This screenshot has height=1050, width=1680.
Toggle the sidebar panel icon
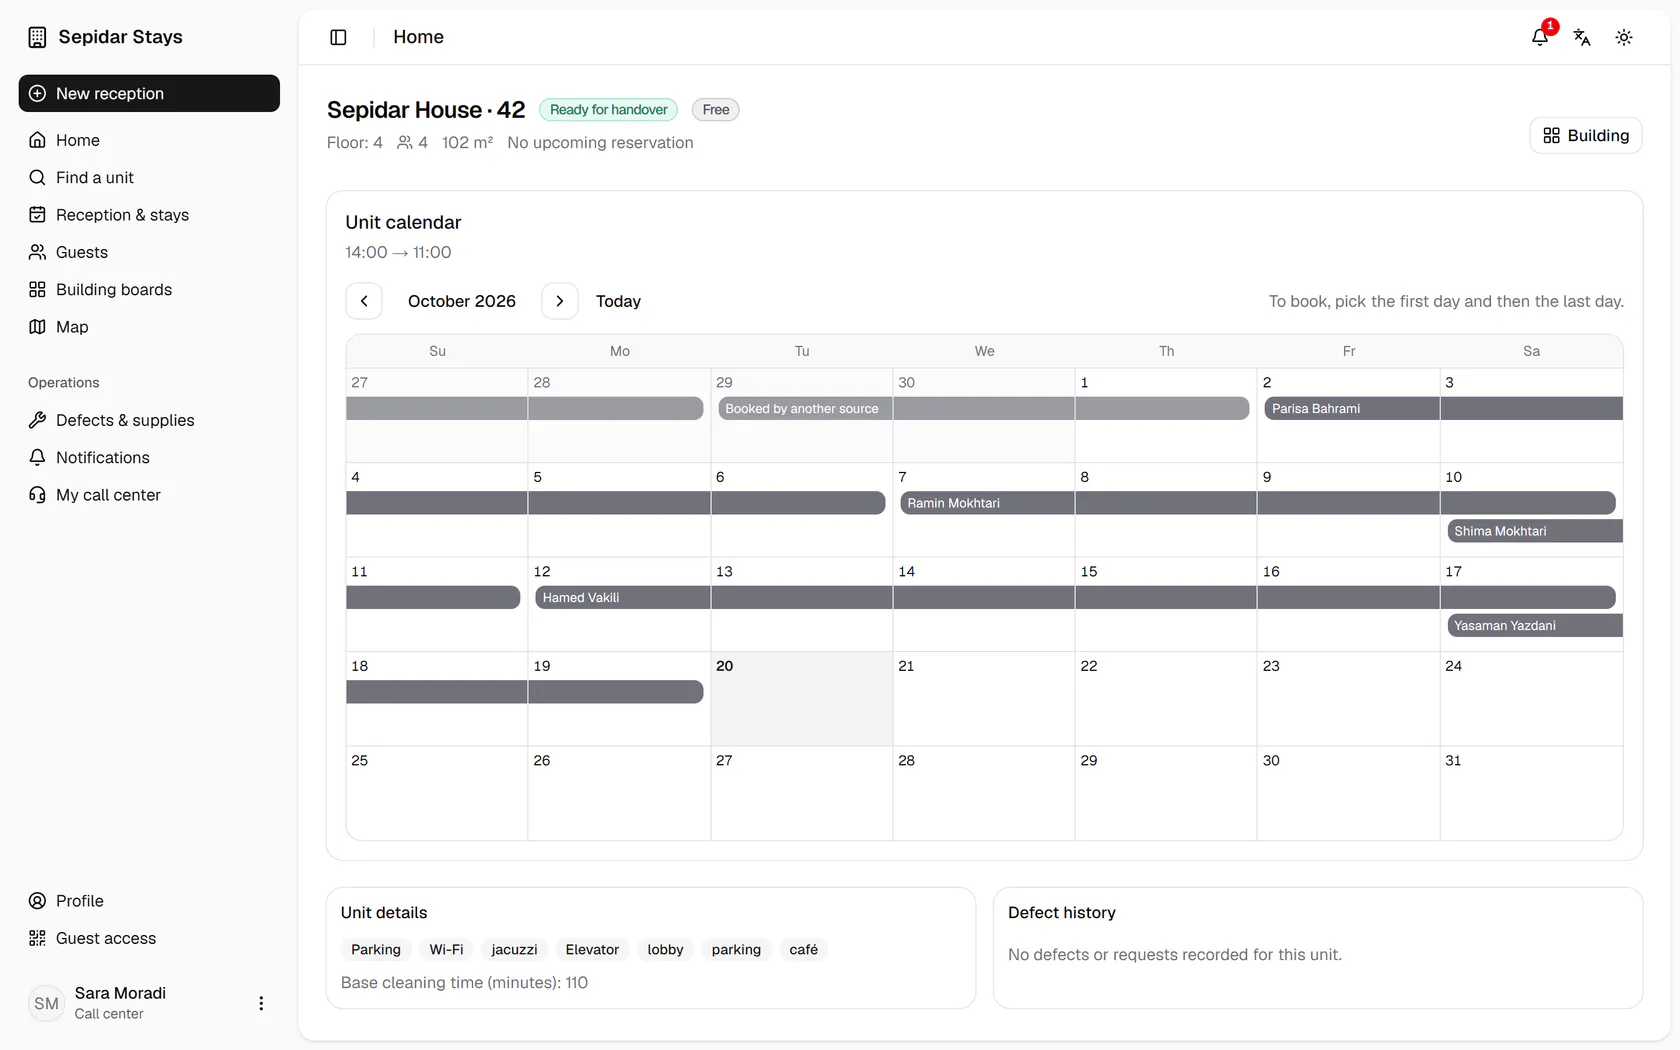[338, 37]
